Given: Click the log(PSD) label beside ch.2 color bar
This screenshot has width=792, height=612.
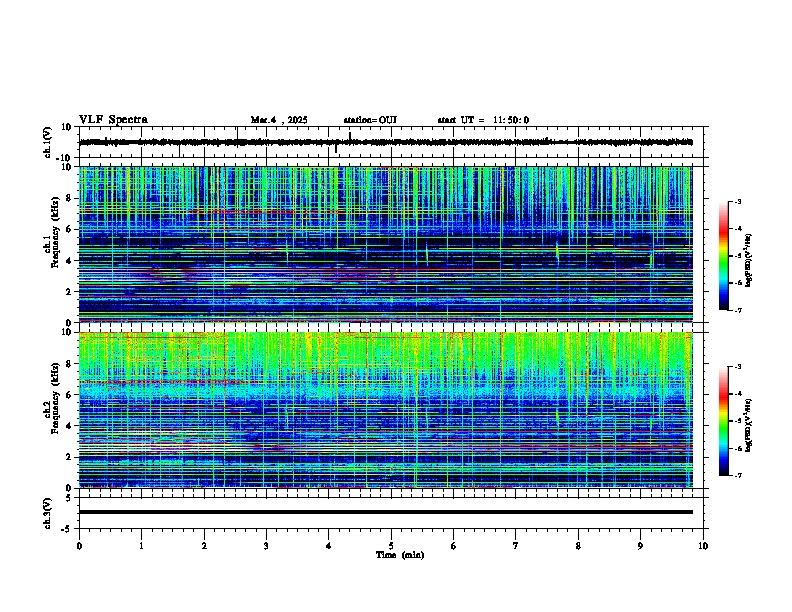Looking at the screenshot, I should click(x=749, y=425).
